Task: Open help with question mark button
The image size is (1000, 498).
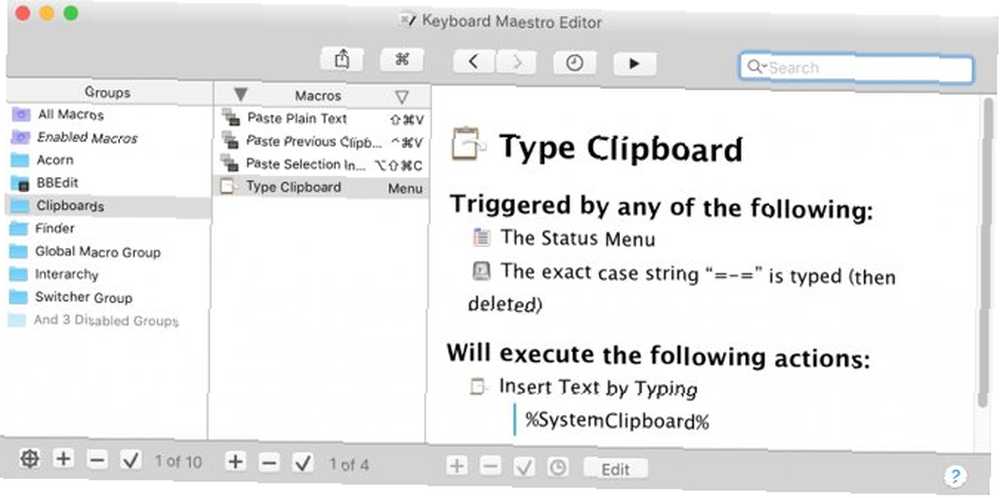Action: pyautogui.click(x=955, y=475)
